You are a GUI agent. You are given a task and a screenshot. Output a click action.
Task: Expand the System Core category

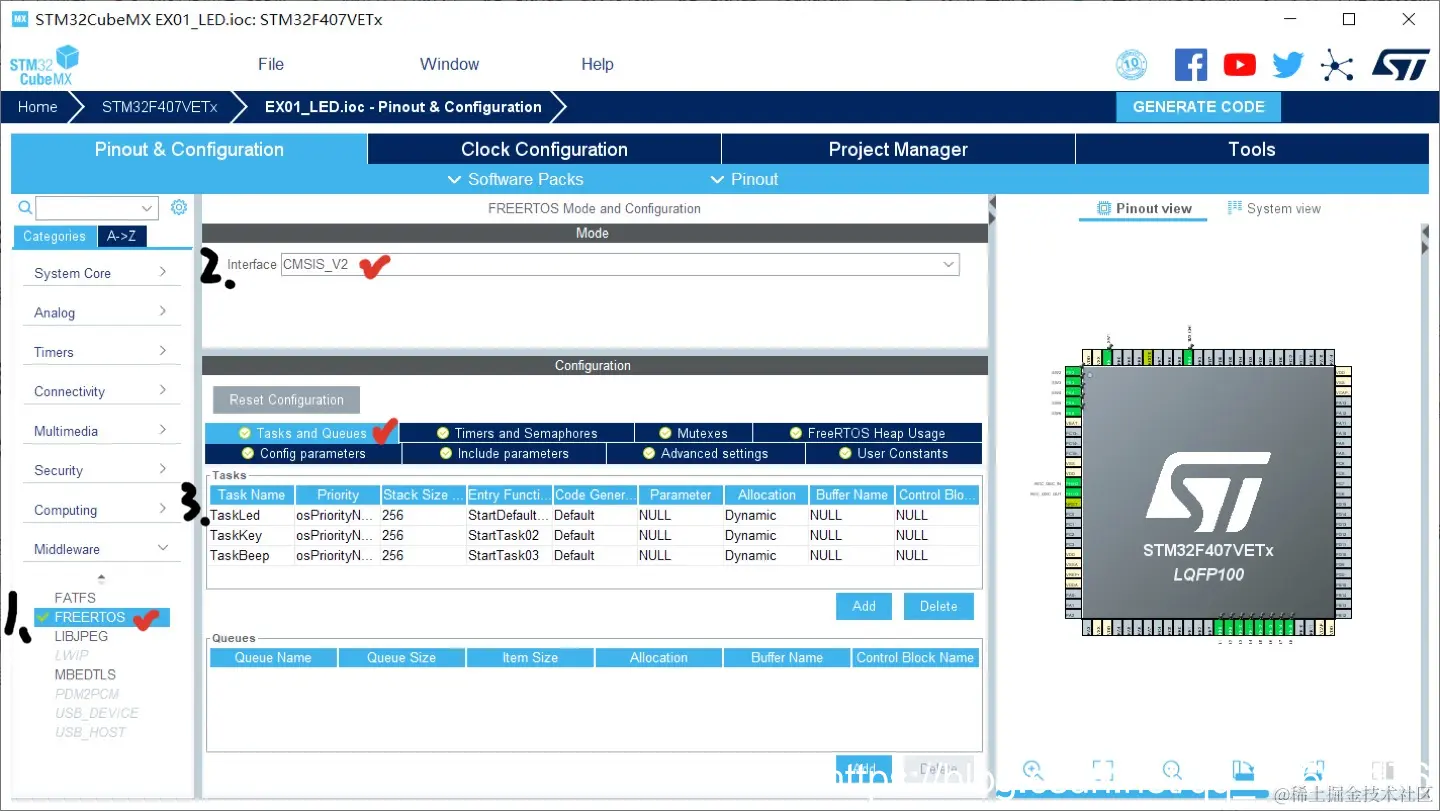click(101, 273)
